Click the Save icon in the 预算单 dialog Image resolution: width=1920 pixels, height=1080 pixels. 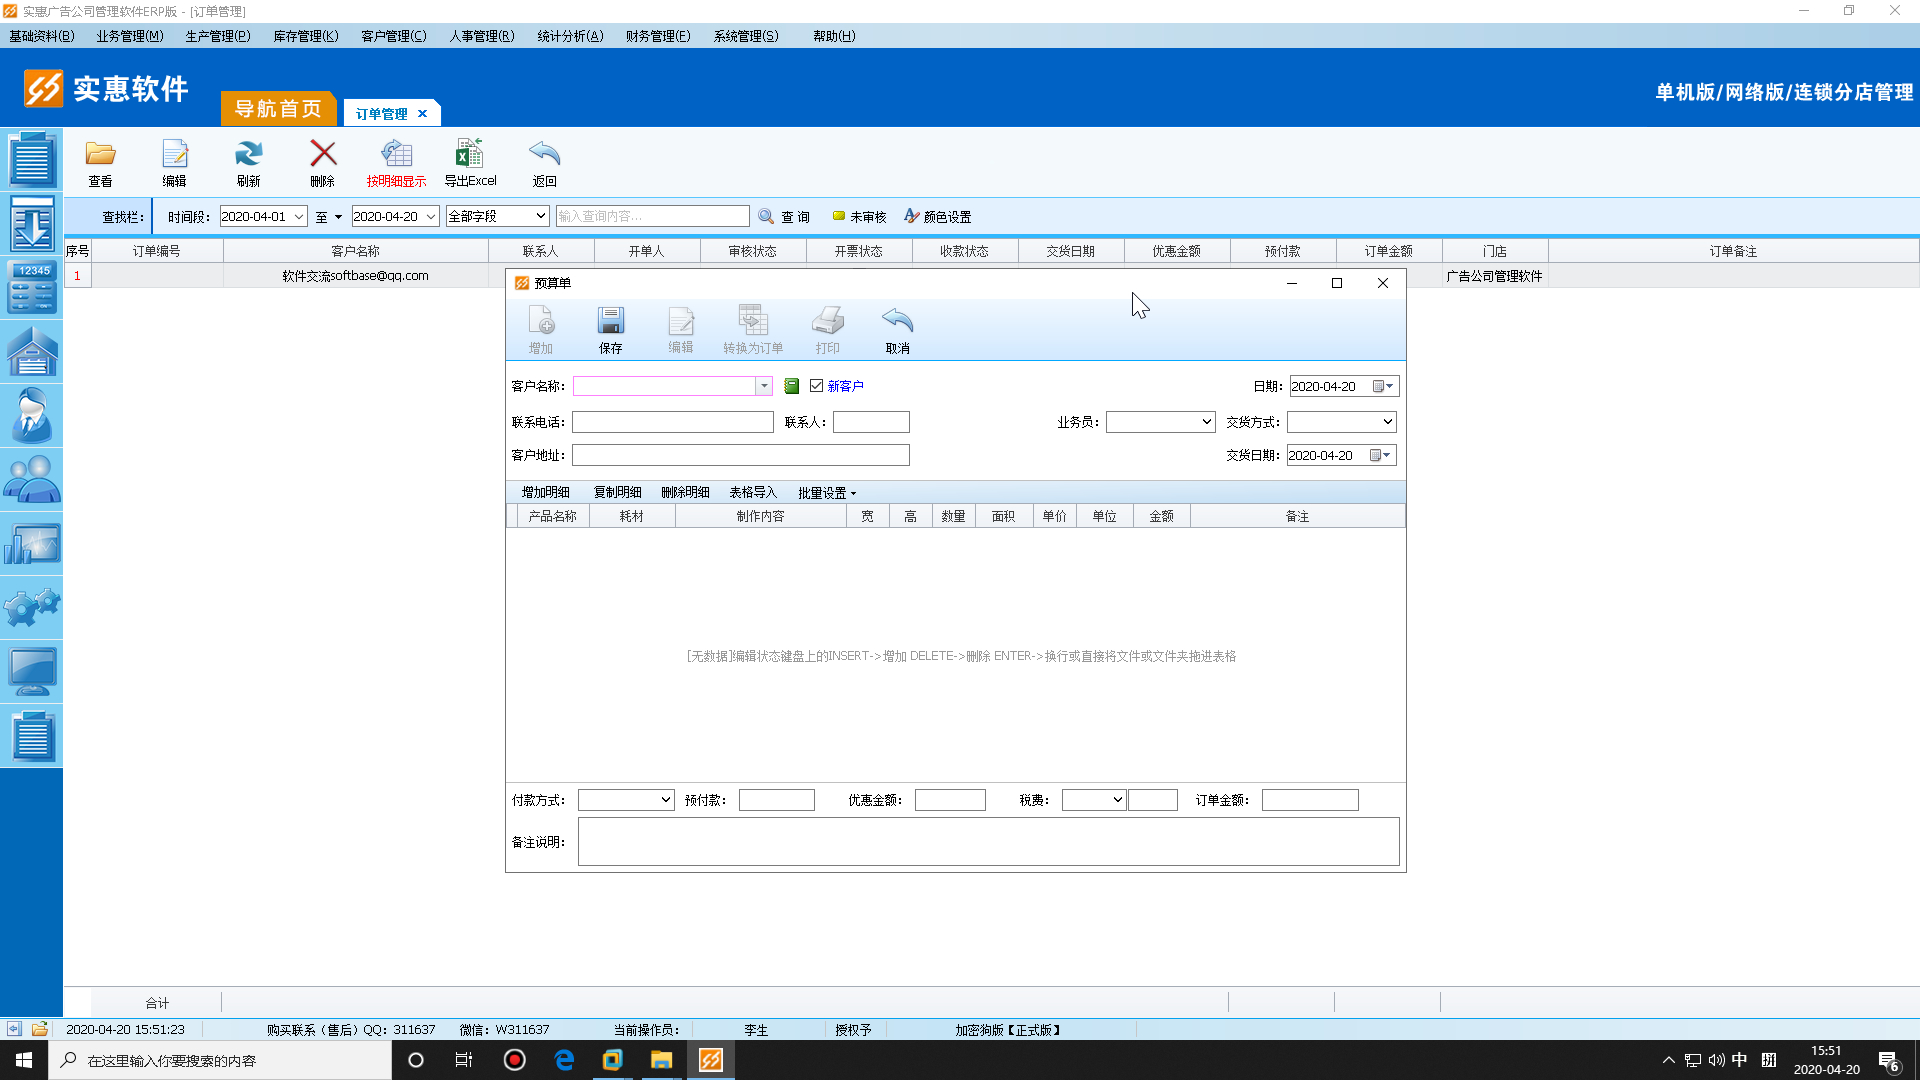tap(610, 322)
